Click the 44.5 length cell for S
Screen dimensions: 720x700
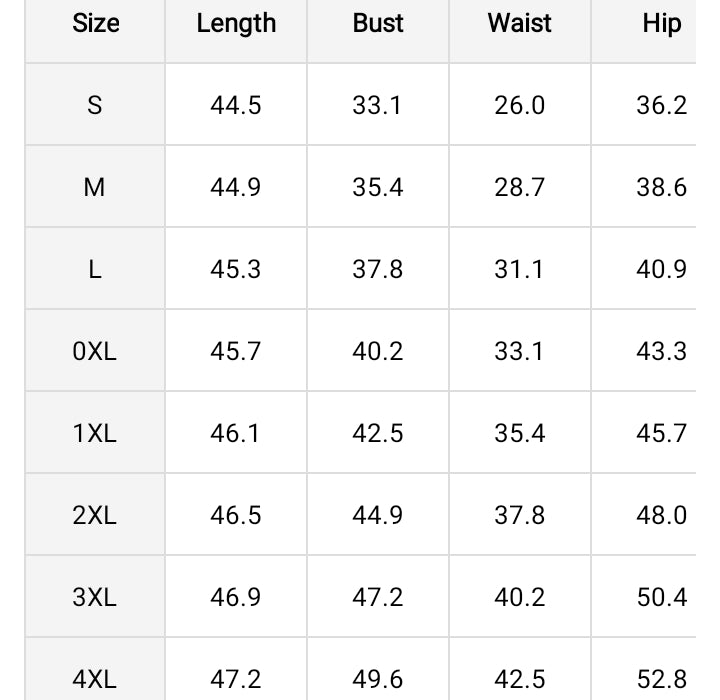(x=236, y=105)
